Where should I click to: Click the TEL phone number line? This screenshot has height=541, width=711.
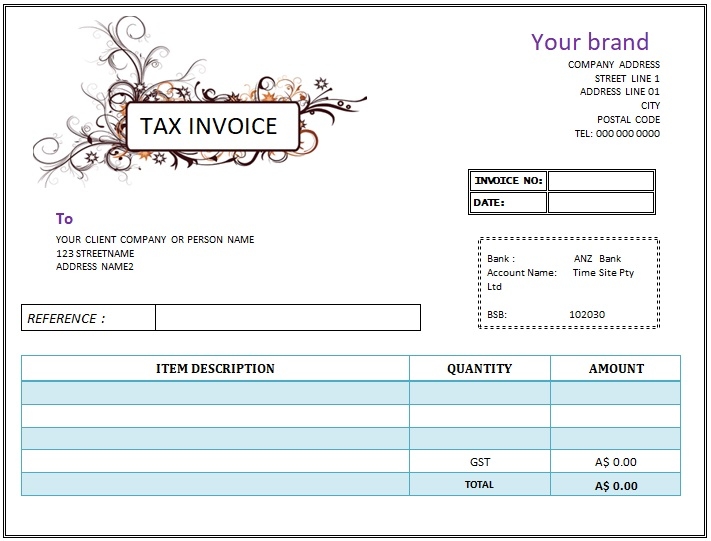(616, 134)
